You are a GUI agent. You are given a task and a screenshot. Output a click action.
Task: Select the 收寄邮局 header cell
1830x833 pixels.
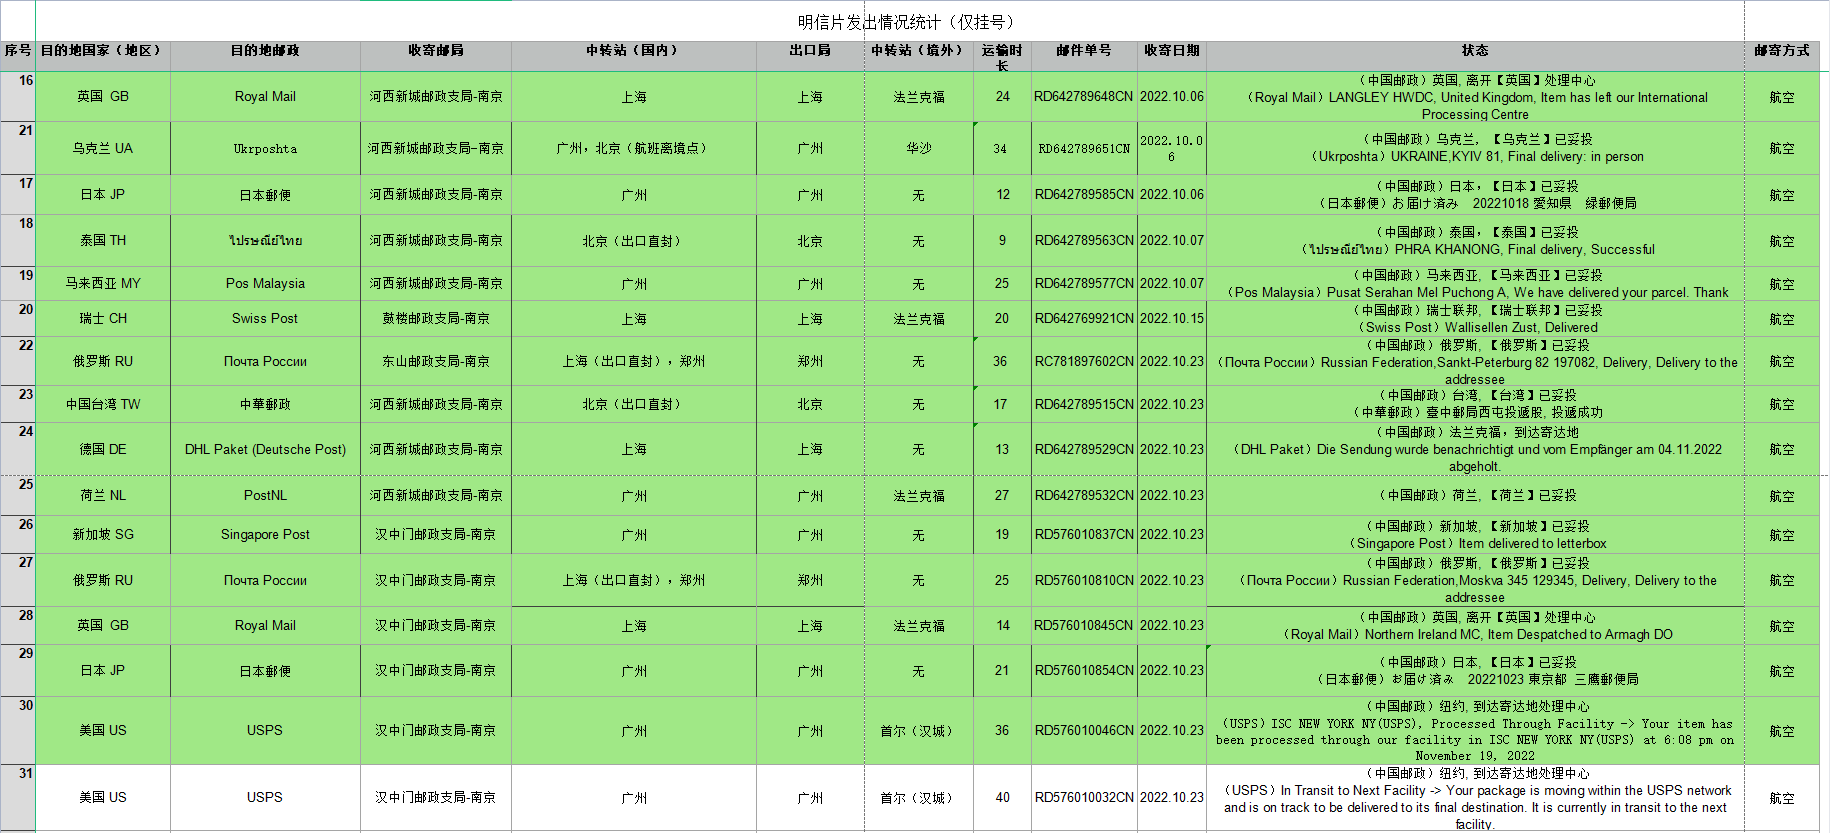pos(435,51)
